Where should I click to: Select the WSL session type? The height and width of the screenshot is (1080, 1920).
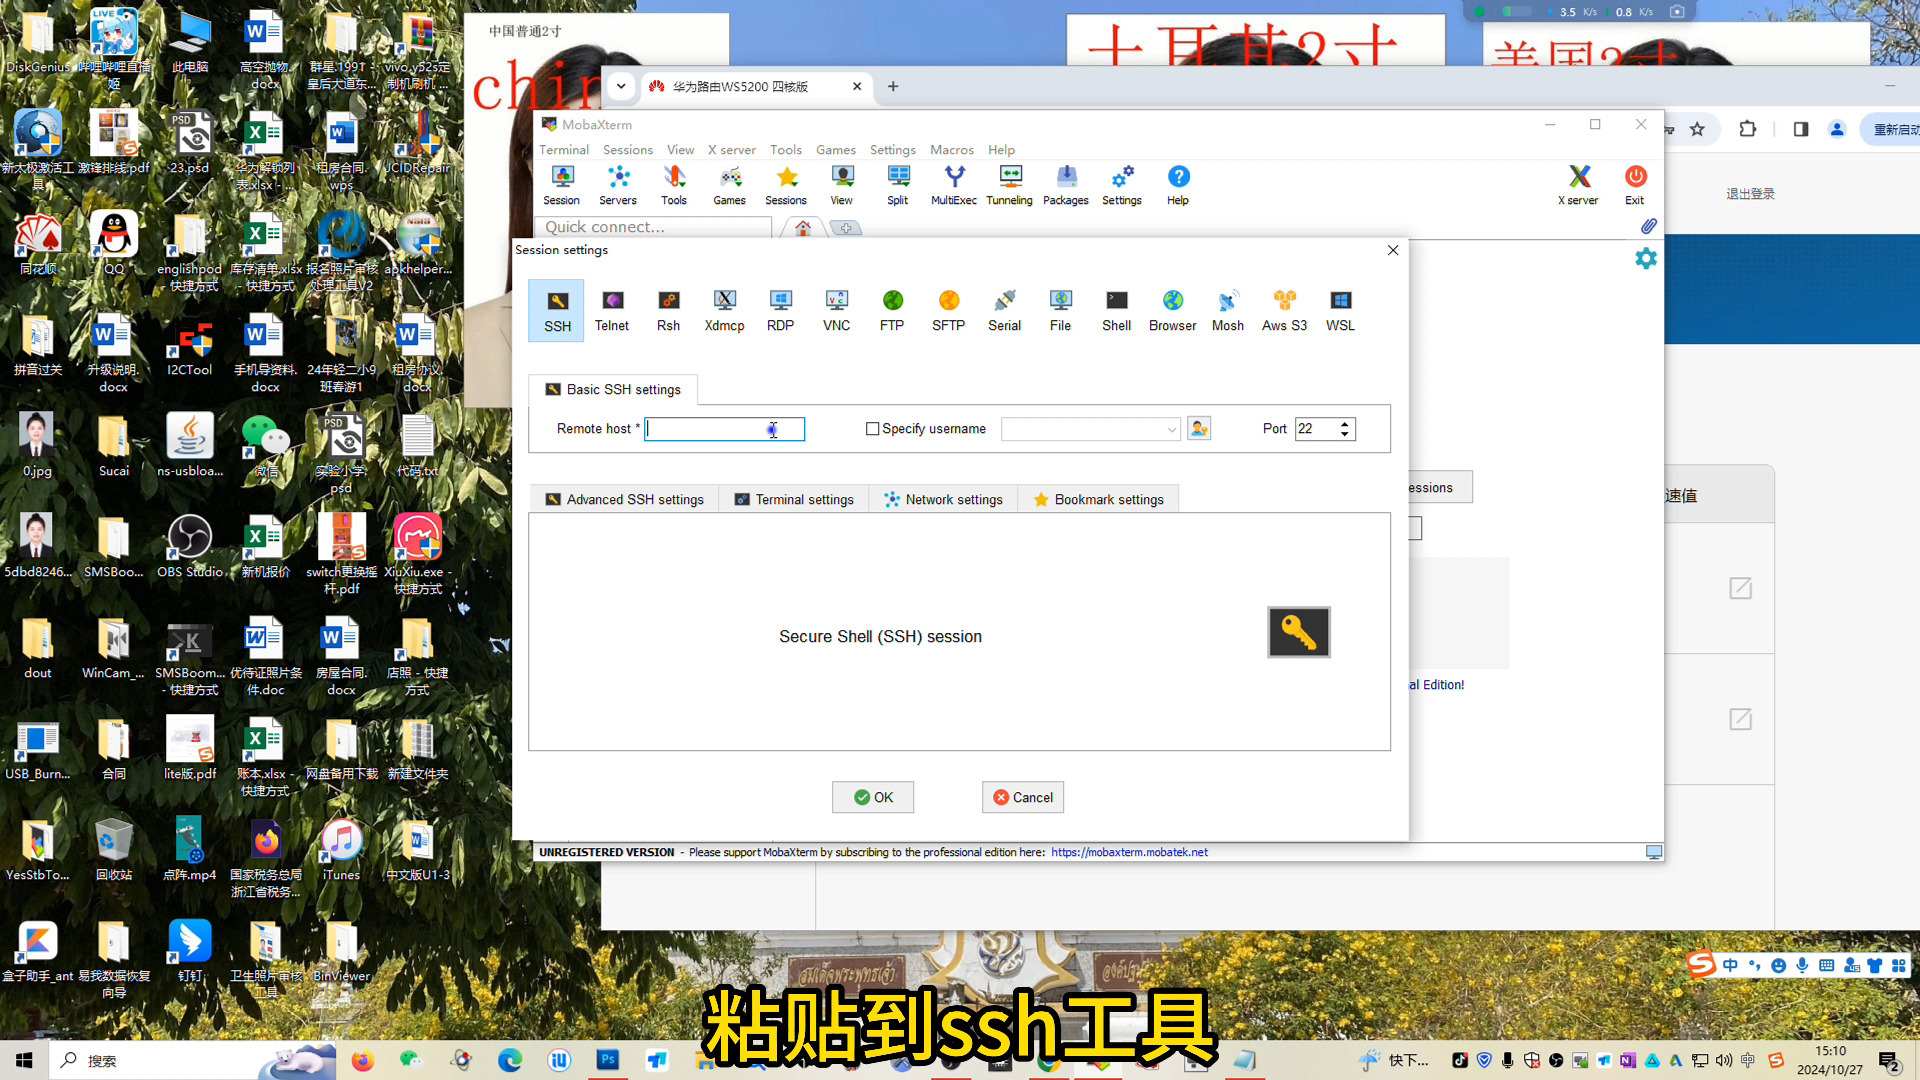click(1340, 310)
